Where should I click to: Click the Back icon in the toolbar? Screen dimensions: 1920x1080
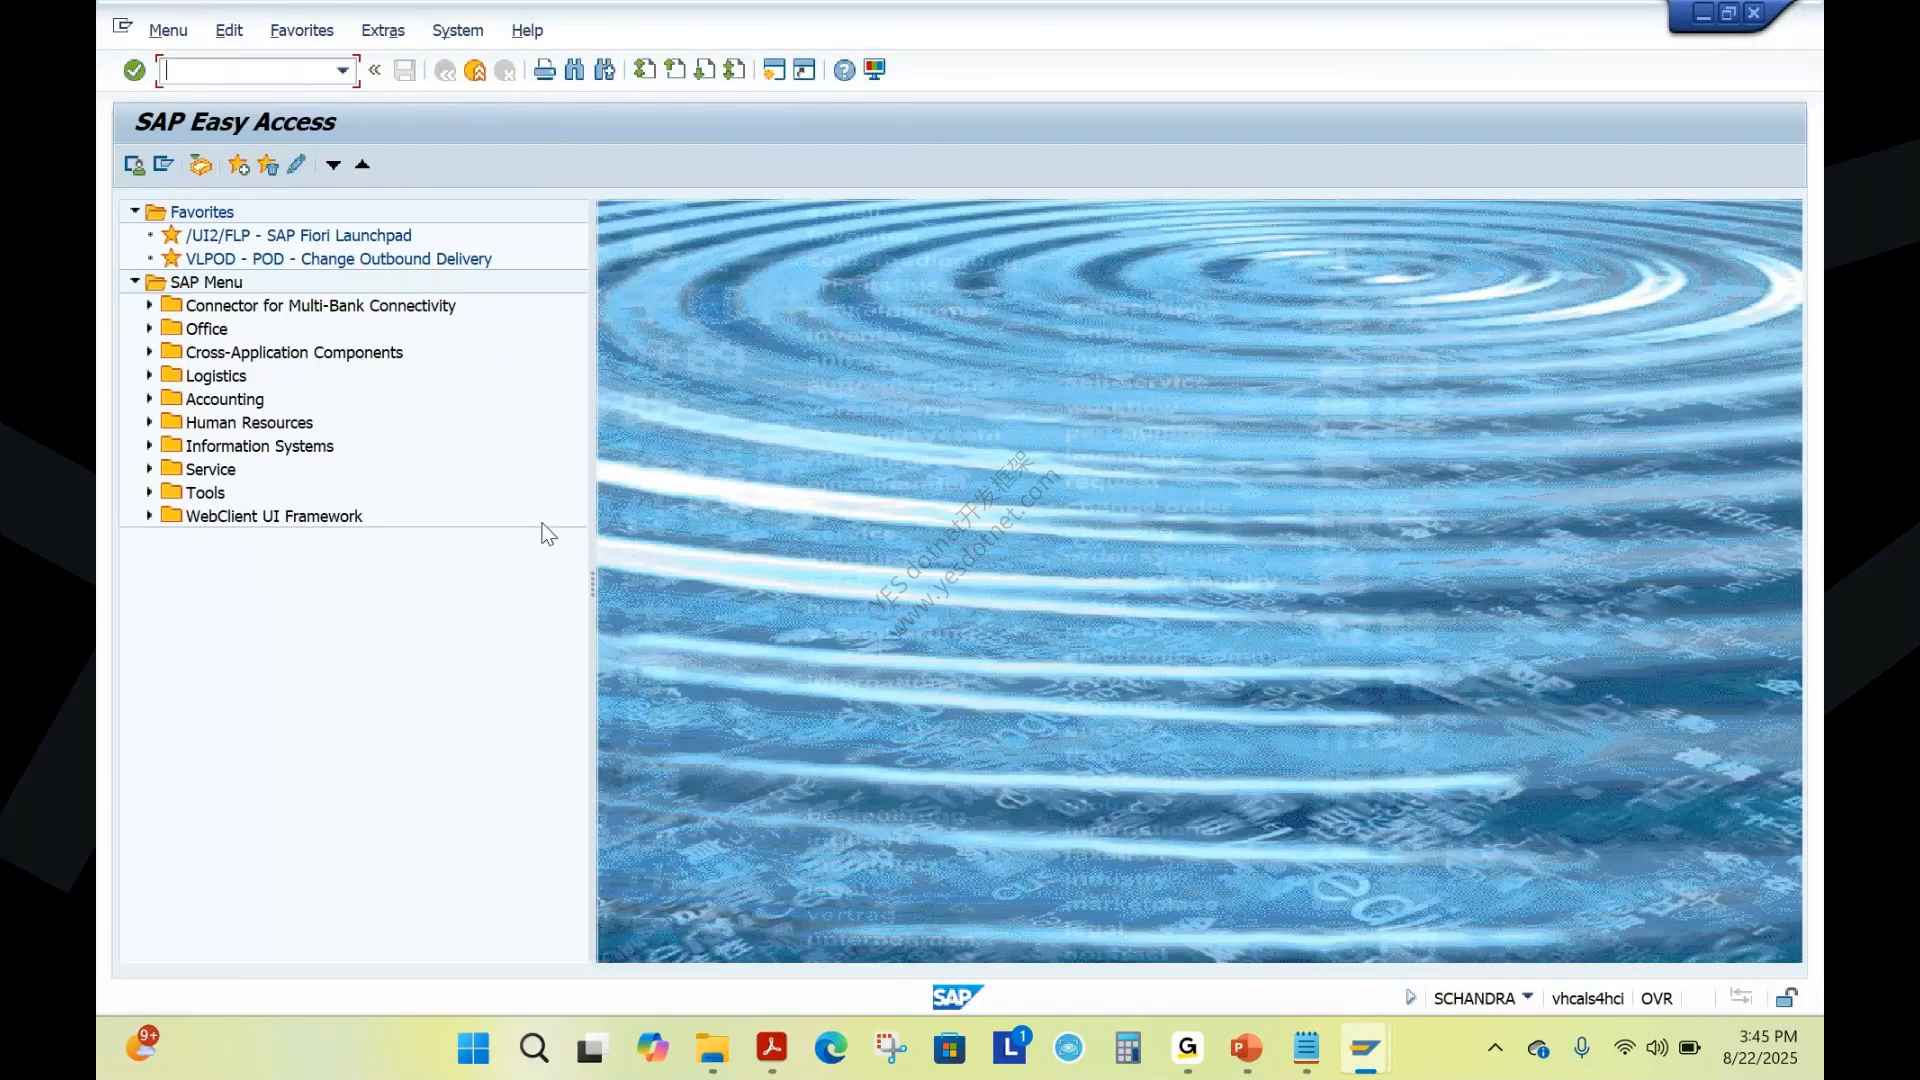click(x=445, y=70)
